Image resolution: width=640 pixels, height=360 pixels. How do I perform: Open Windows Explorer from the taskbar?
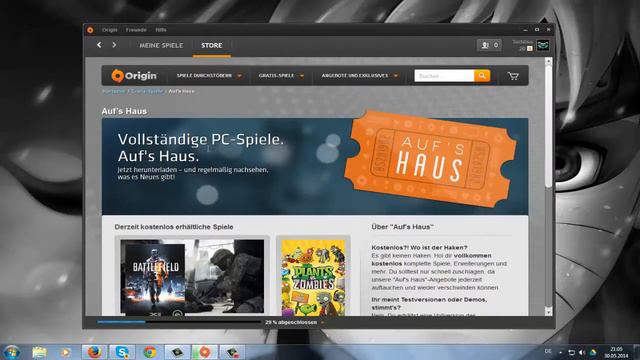39,352
